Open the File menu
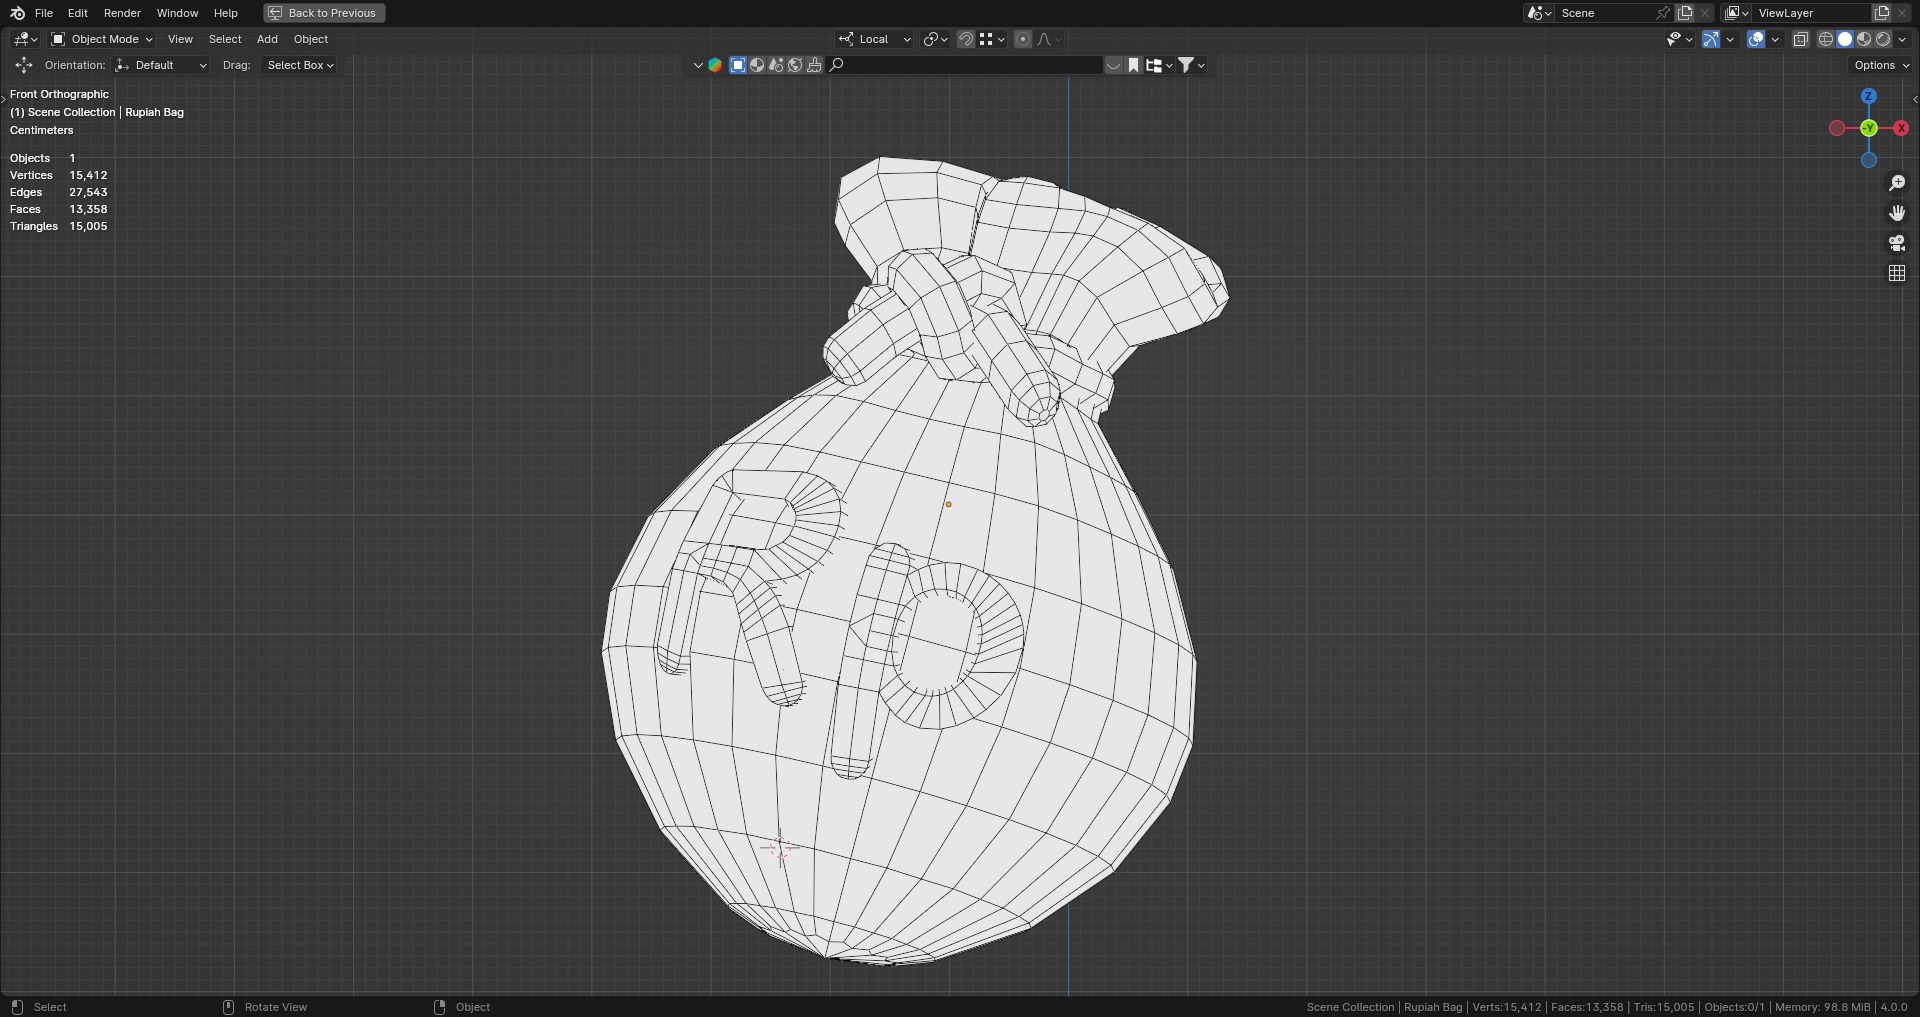Viewport: 1920px width, 1017px height. pos(44,13)
